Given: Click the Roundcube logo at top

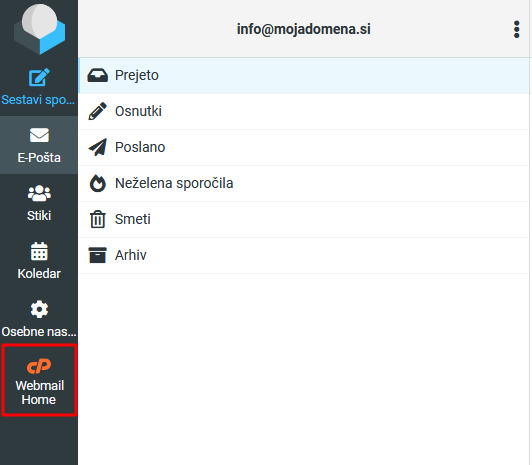Looking at the screenshot, I should 39,29.
